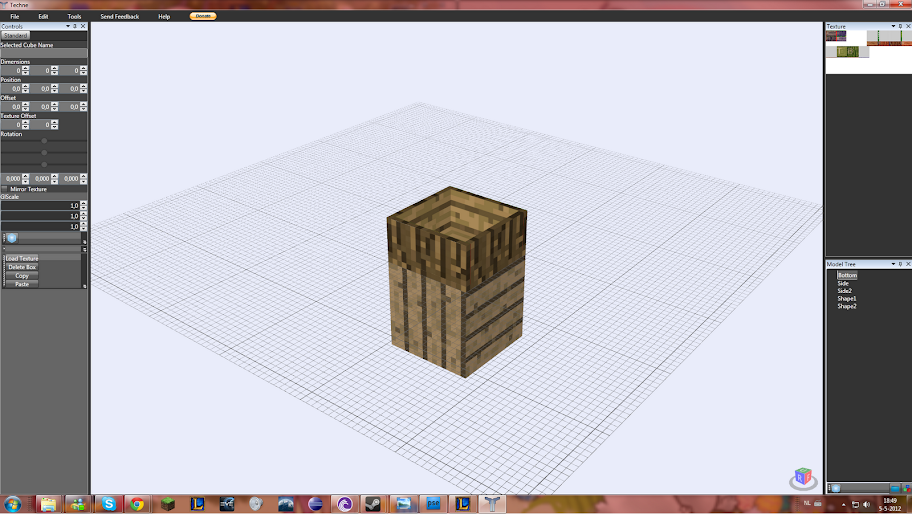Viewport: 912px width, 514px height.
Task: Click the add cube icon in Controls
Action: click(12, 238)
